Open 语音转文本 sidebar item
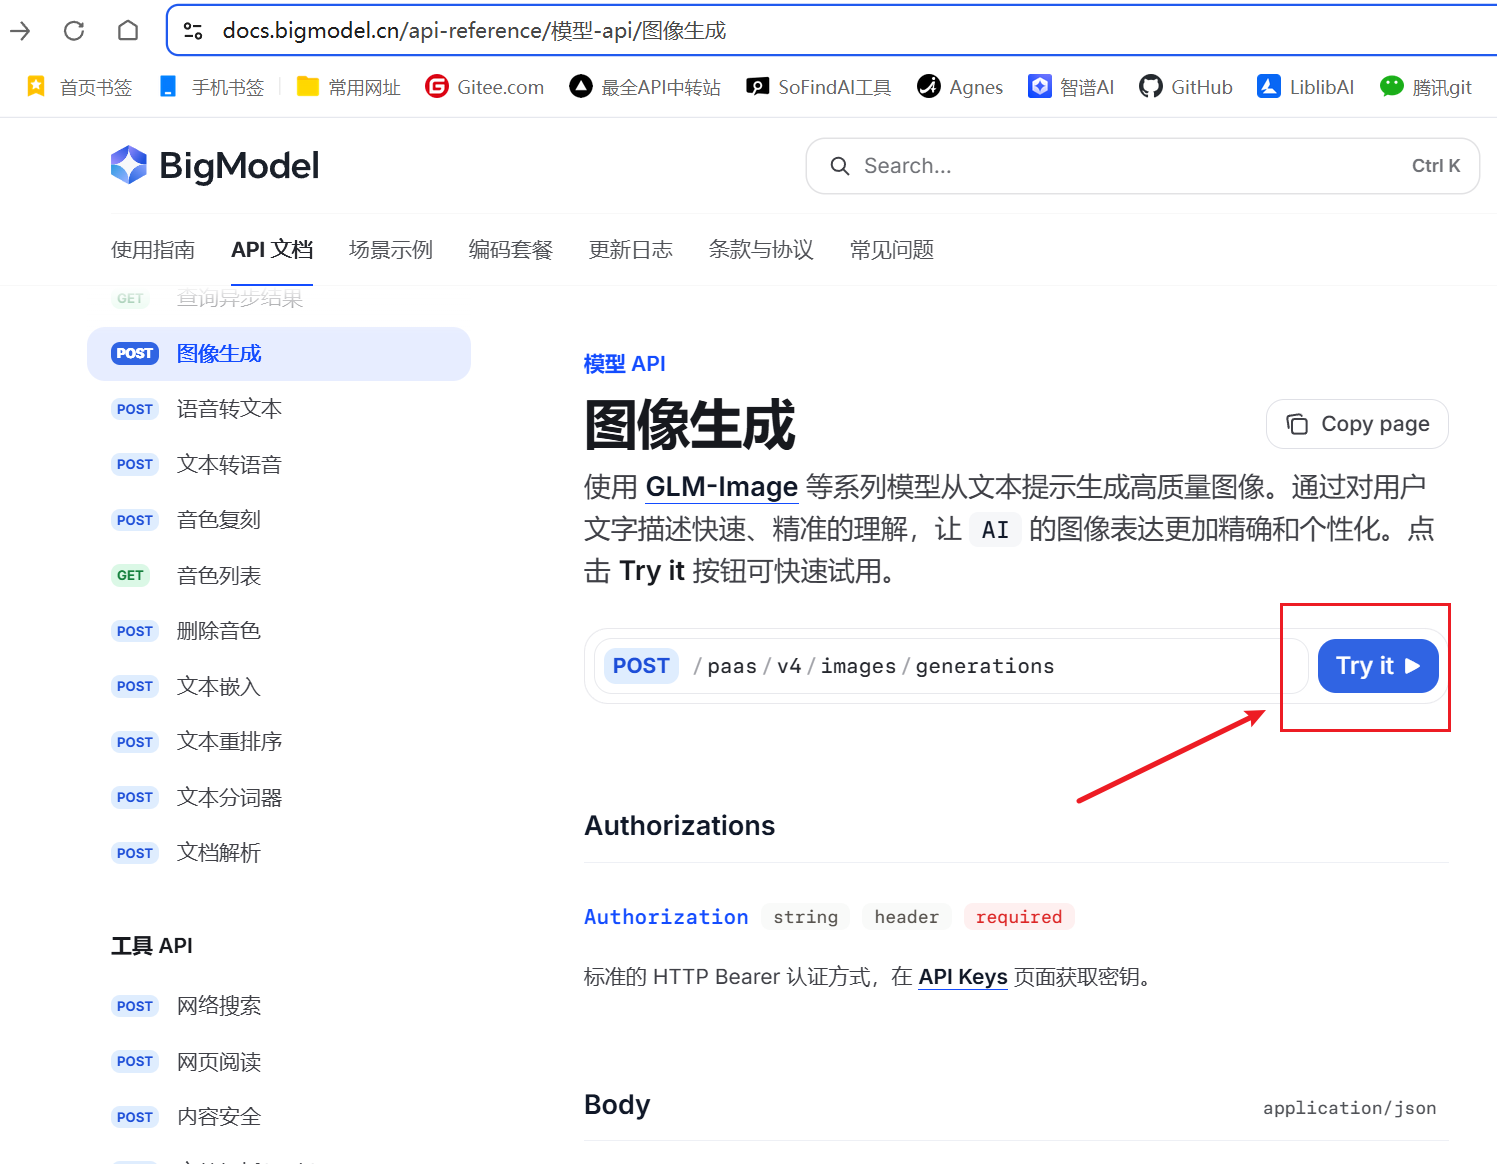The height and width of the screenshot is (1164, 1497). point(279,409)
